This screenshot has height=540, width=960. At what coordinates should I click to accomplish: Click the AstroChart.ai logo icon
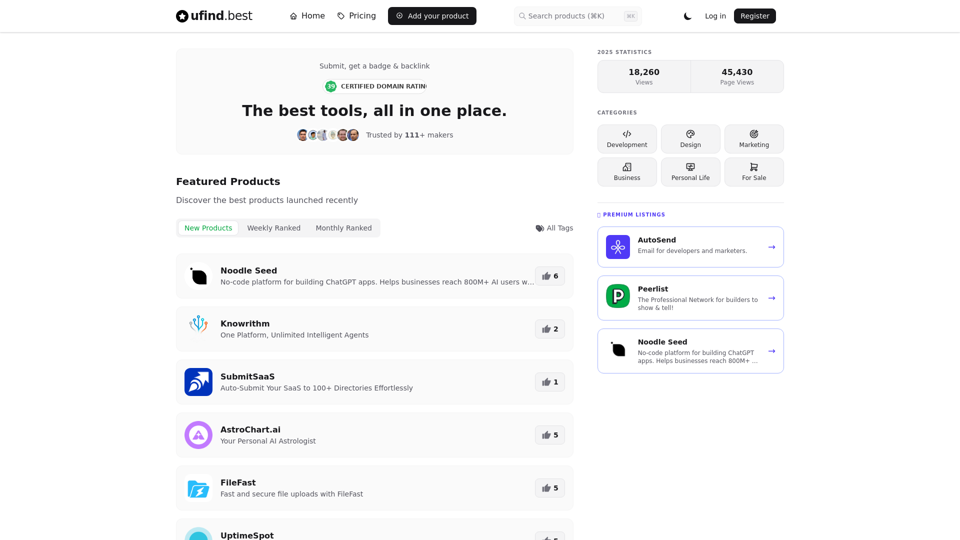click(198, 435)
